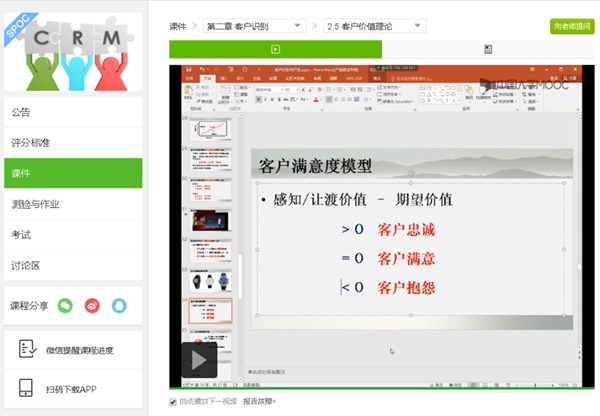Click the 感知/让渡价值 bullet text
The height and width of the screenshot is (416, 600).
320,199
